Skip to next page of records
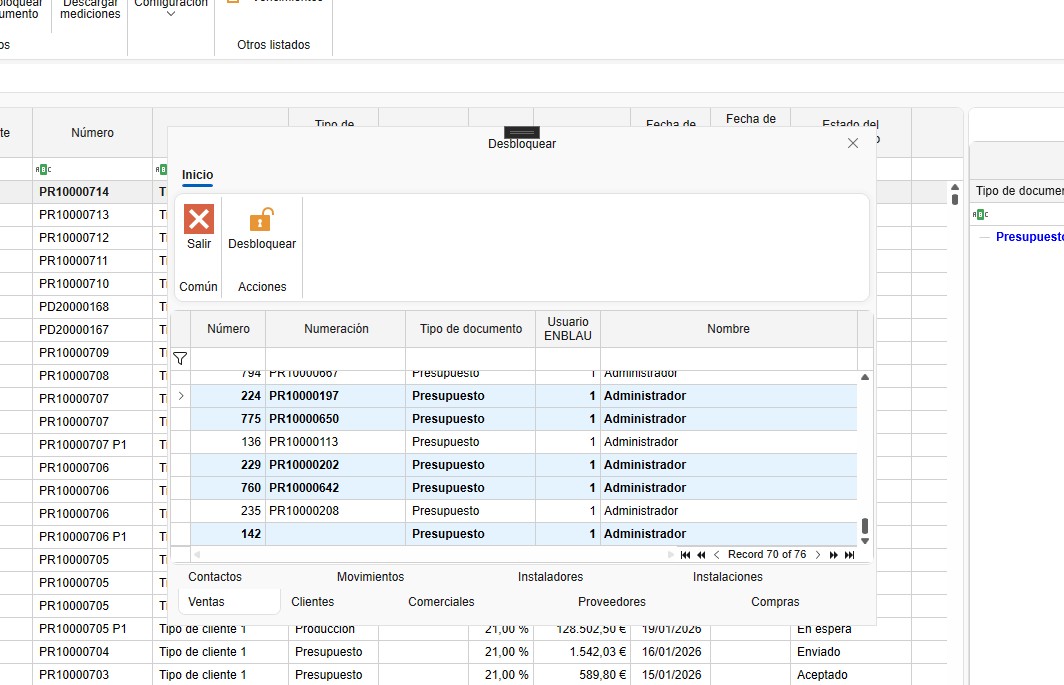Screen dimensions: 1064x685 click(x=834, y=555)
